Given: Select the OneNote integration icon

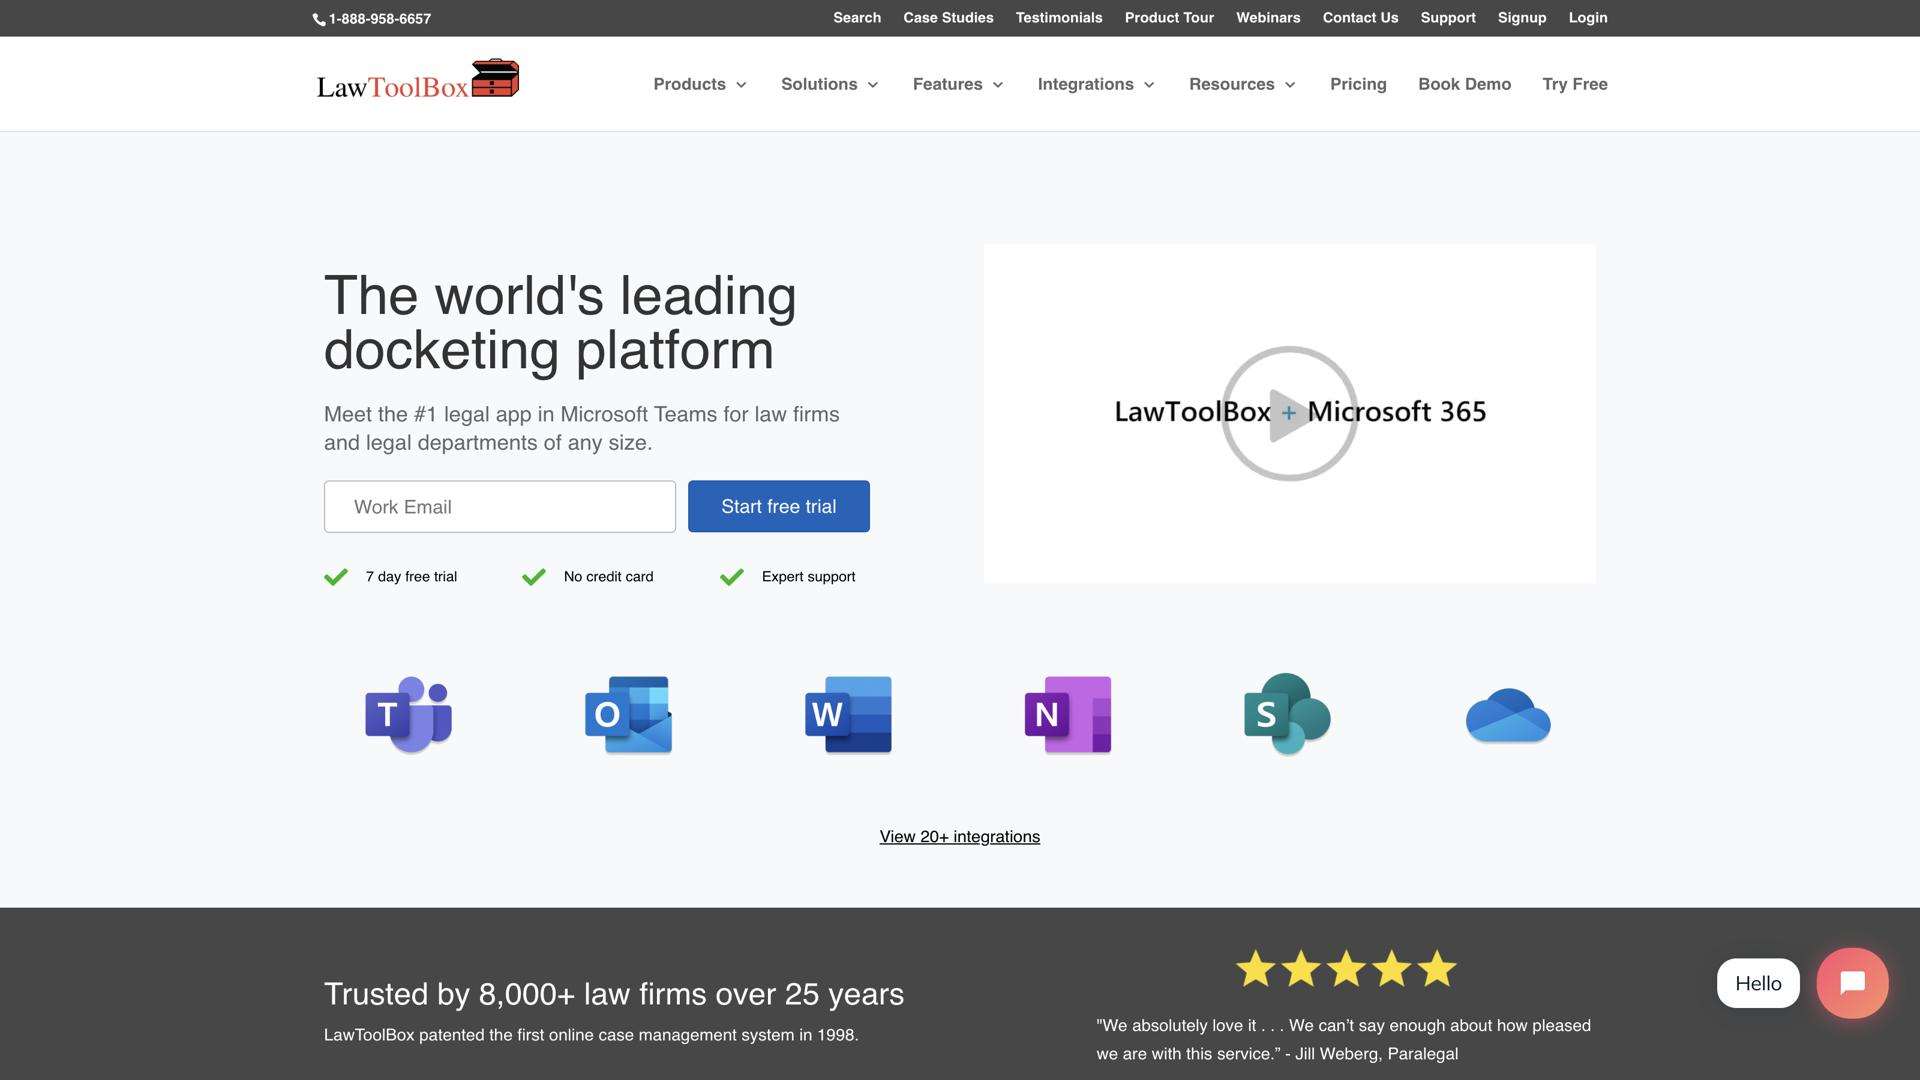Looking at the screenshot, I should point(1068,714).
